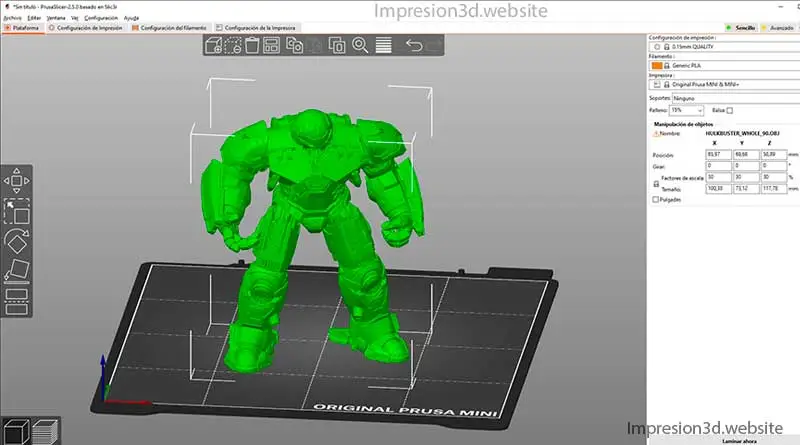Click the magnifier Search icon
Viewport: 800px width, 445px height.
pos(360,45)
